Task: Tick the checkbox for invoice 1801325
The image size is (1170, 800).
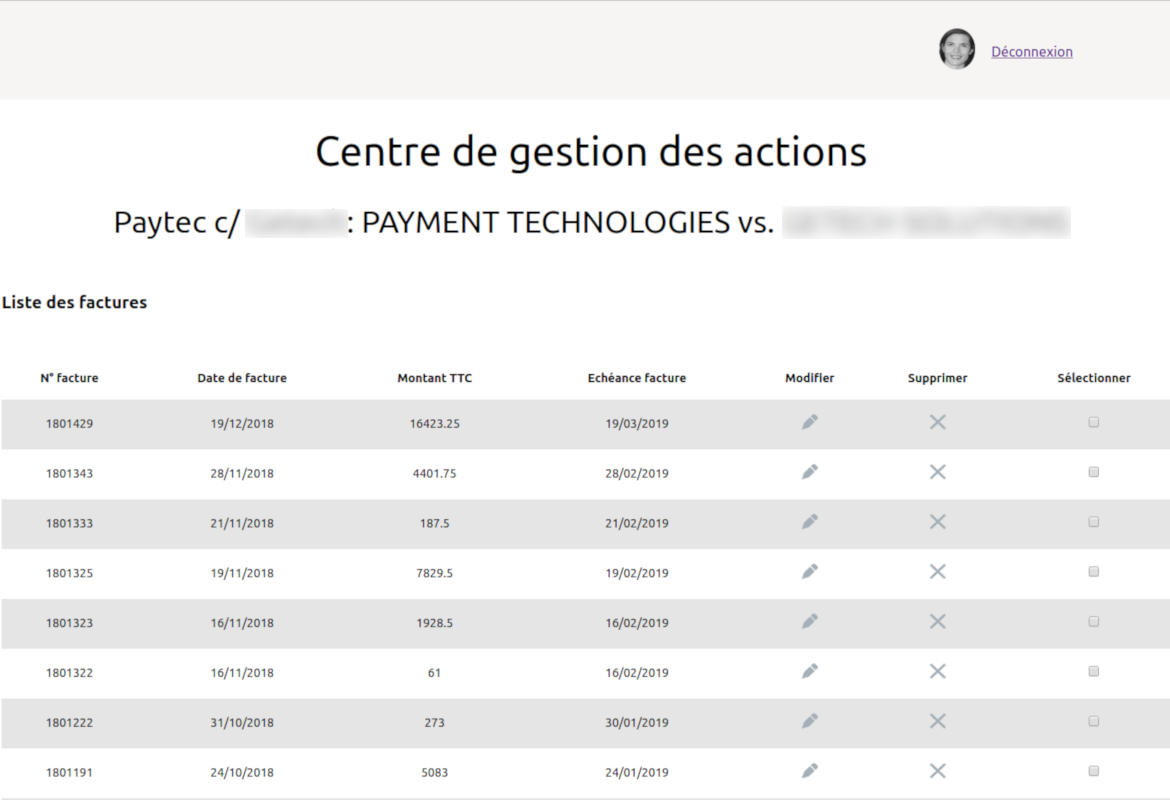Action: click(1093, 572)
